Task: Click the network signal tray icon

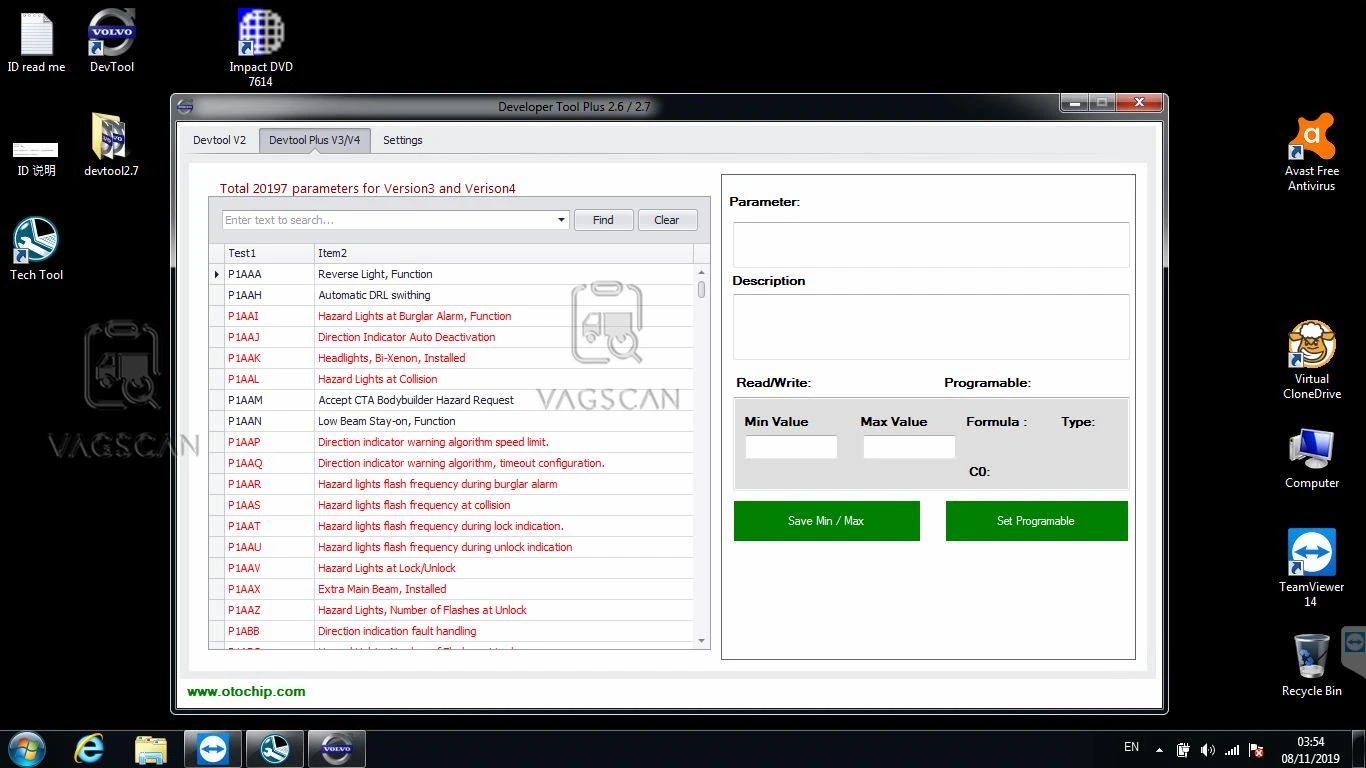Action: click(1232, 750)
